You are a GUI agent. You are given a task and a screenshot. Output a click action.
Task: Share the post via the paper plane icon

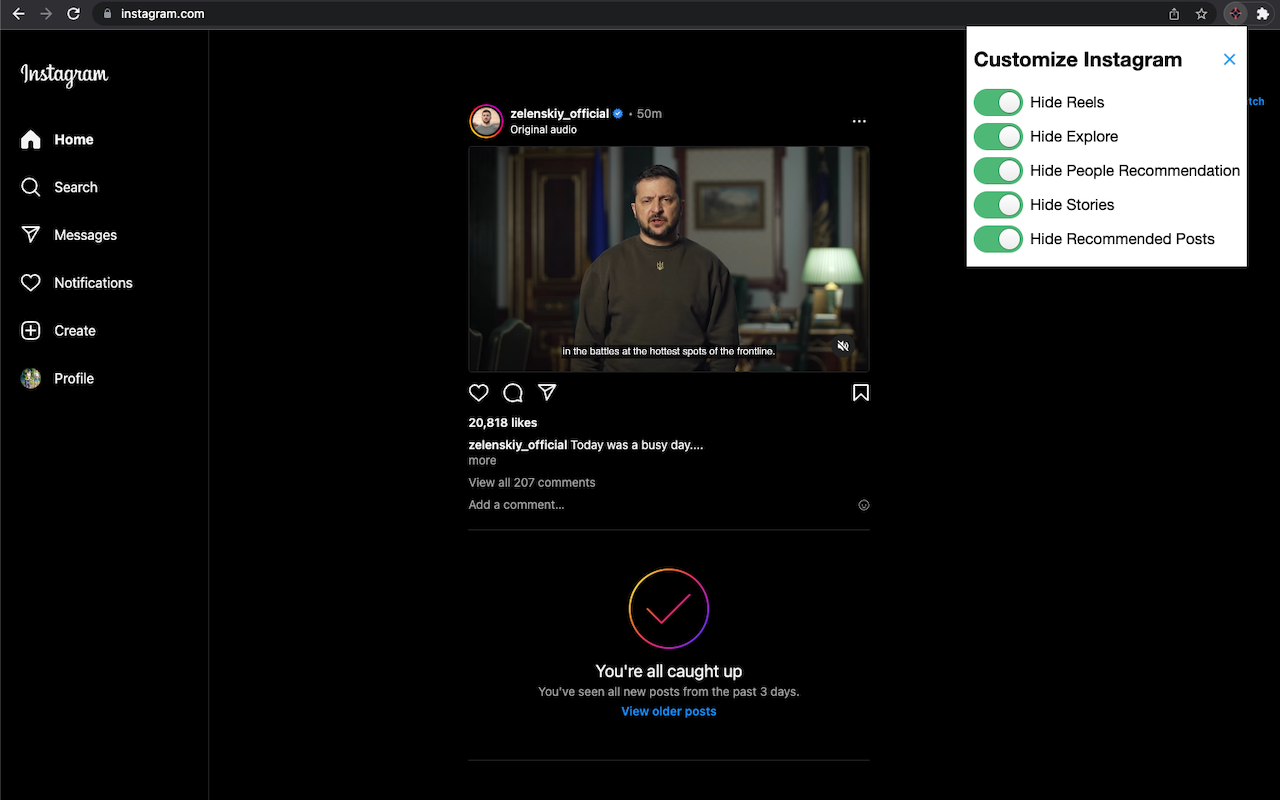[546, 392]
